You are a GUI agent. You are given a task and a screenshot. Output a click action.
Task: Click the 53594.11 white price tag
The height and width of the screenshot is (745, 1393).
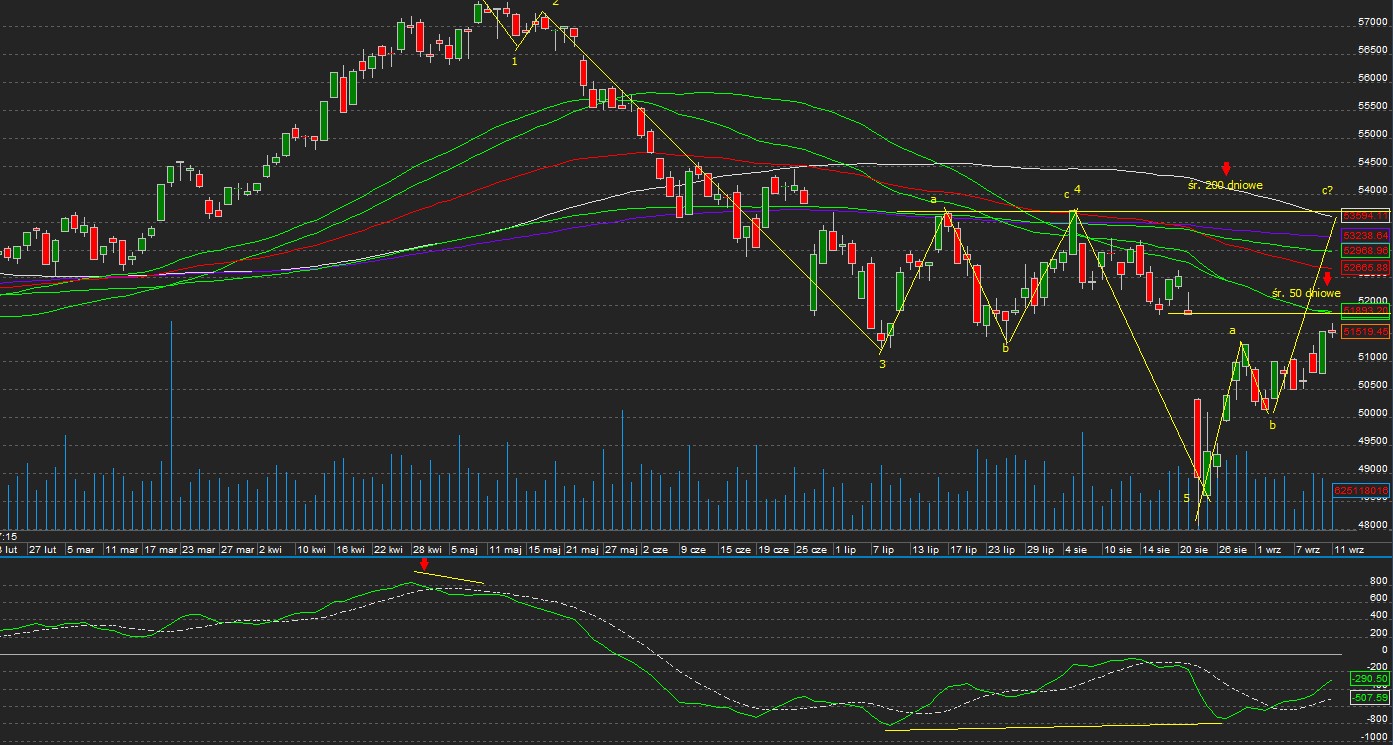point(1366,215)
